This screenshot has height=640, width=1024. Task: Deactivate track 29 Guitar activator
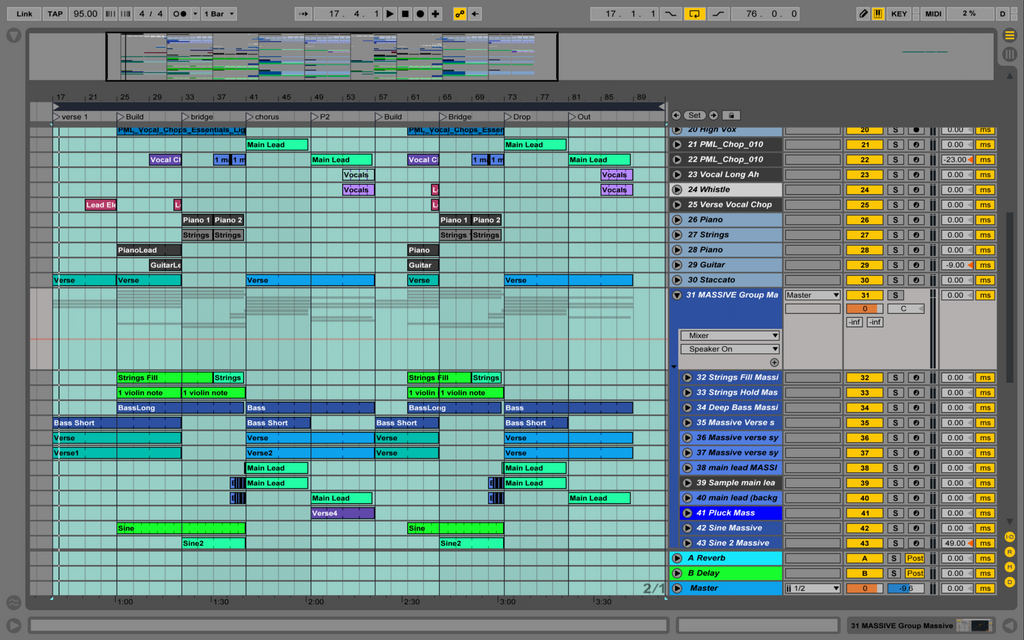point(864,265)
